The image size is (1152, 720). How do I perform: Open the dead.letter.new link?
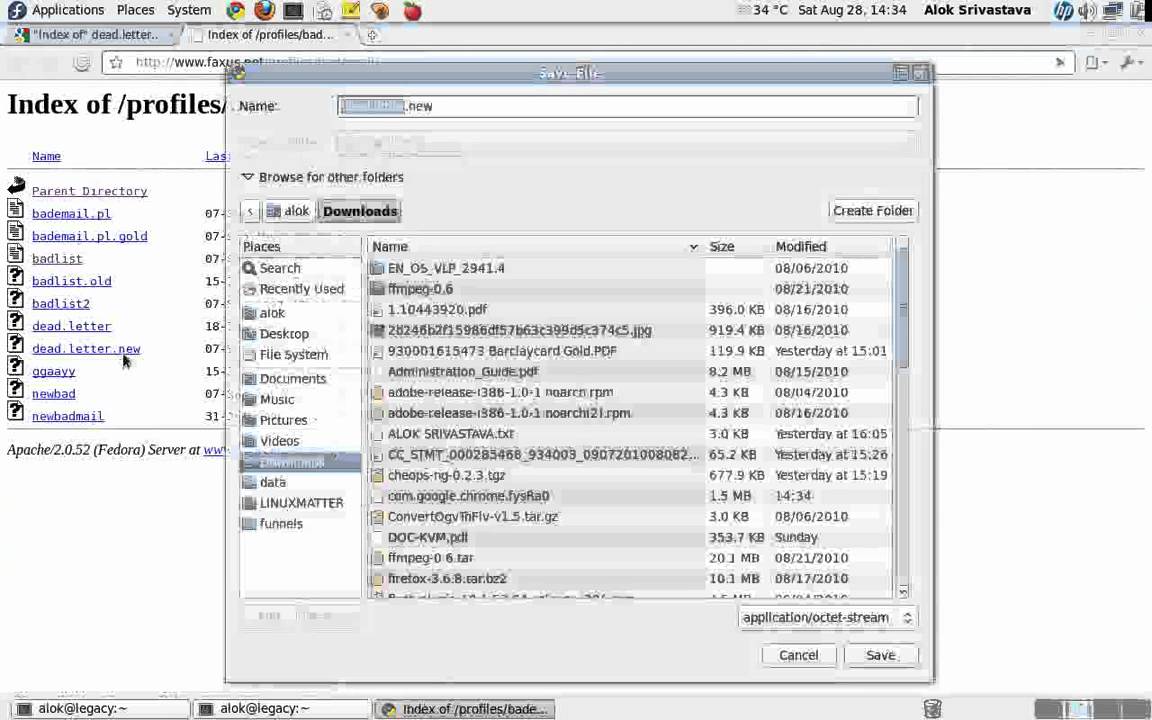coord(86,349)
